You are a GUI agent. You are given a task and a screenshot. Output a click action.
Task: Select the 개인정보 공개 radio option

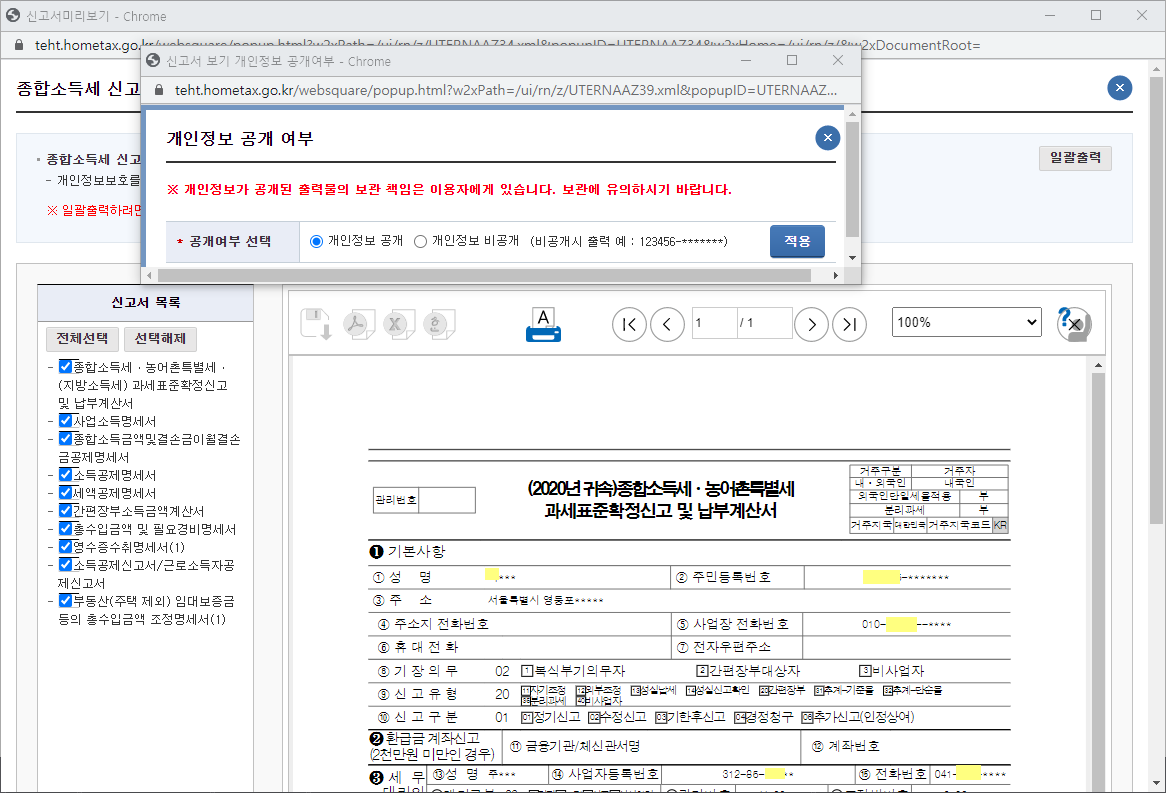[317, 241]
